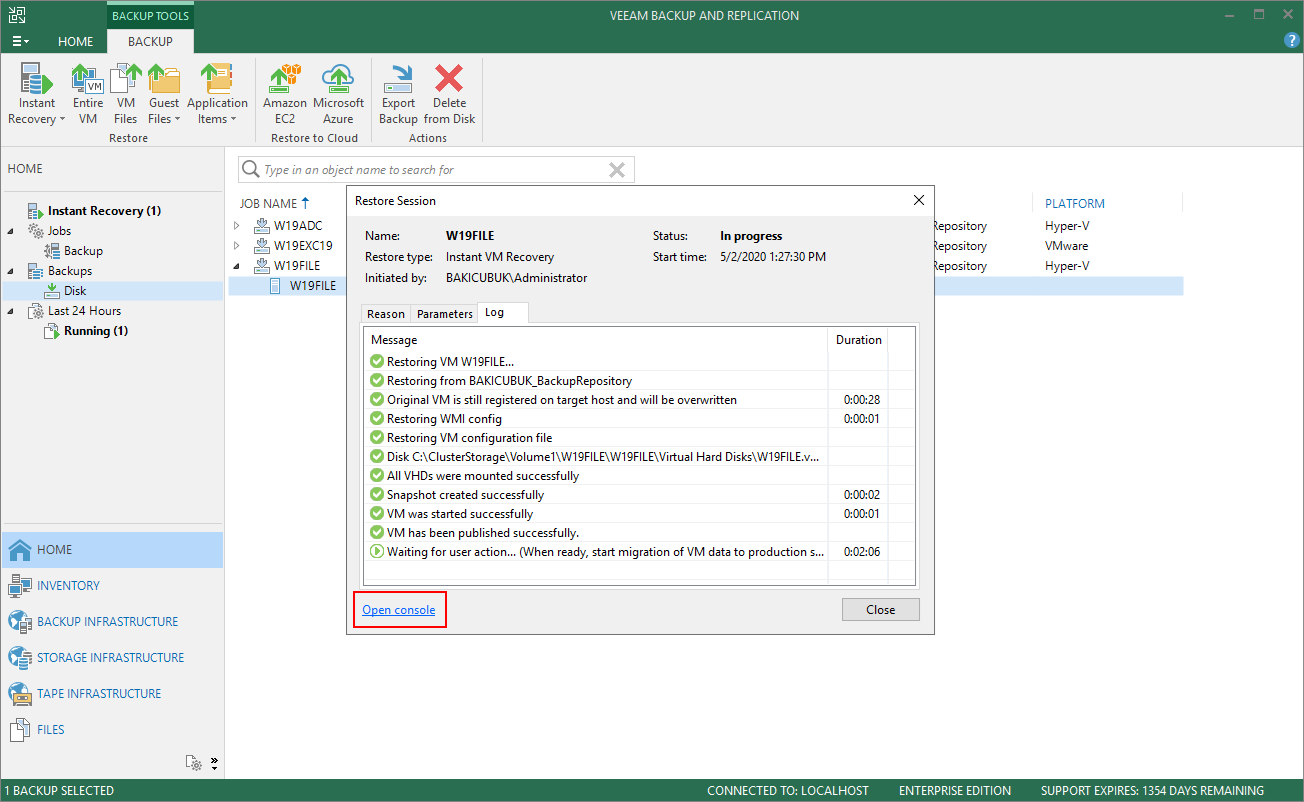
Task: Open the STORAGE INFRASTRUCTURE view
Action: point(112,658)
